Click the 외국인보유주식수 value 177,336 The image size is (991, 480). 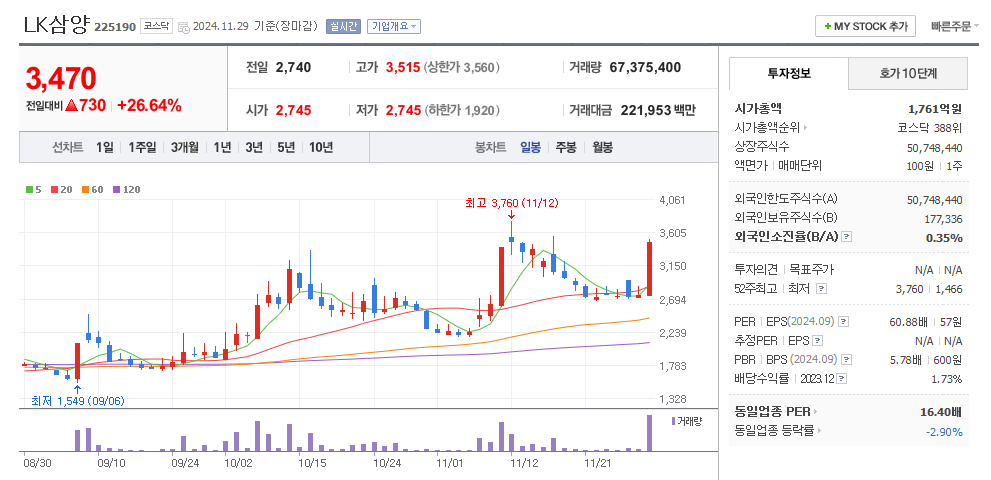pyautogui.click(x=942, y=219)
